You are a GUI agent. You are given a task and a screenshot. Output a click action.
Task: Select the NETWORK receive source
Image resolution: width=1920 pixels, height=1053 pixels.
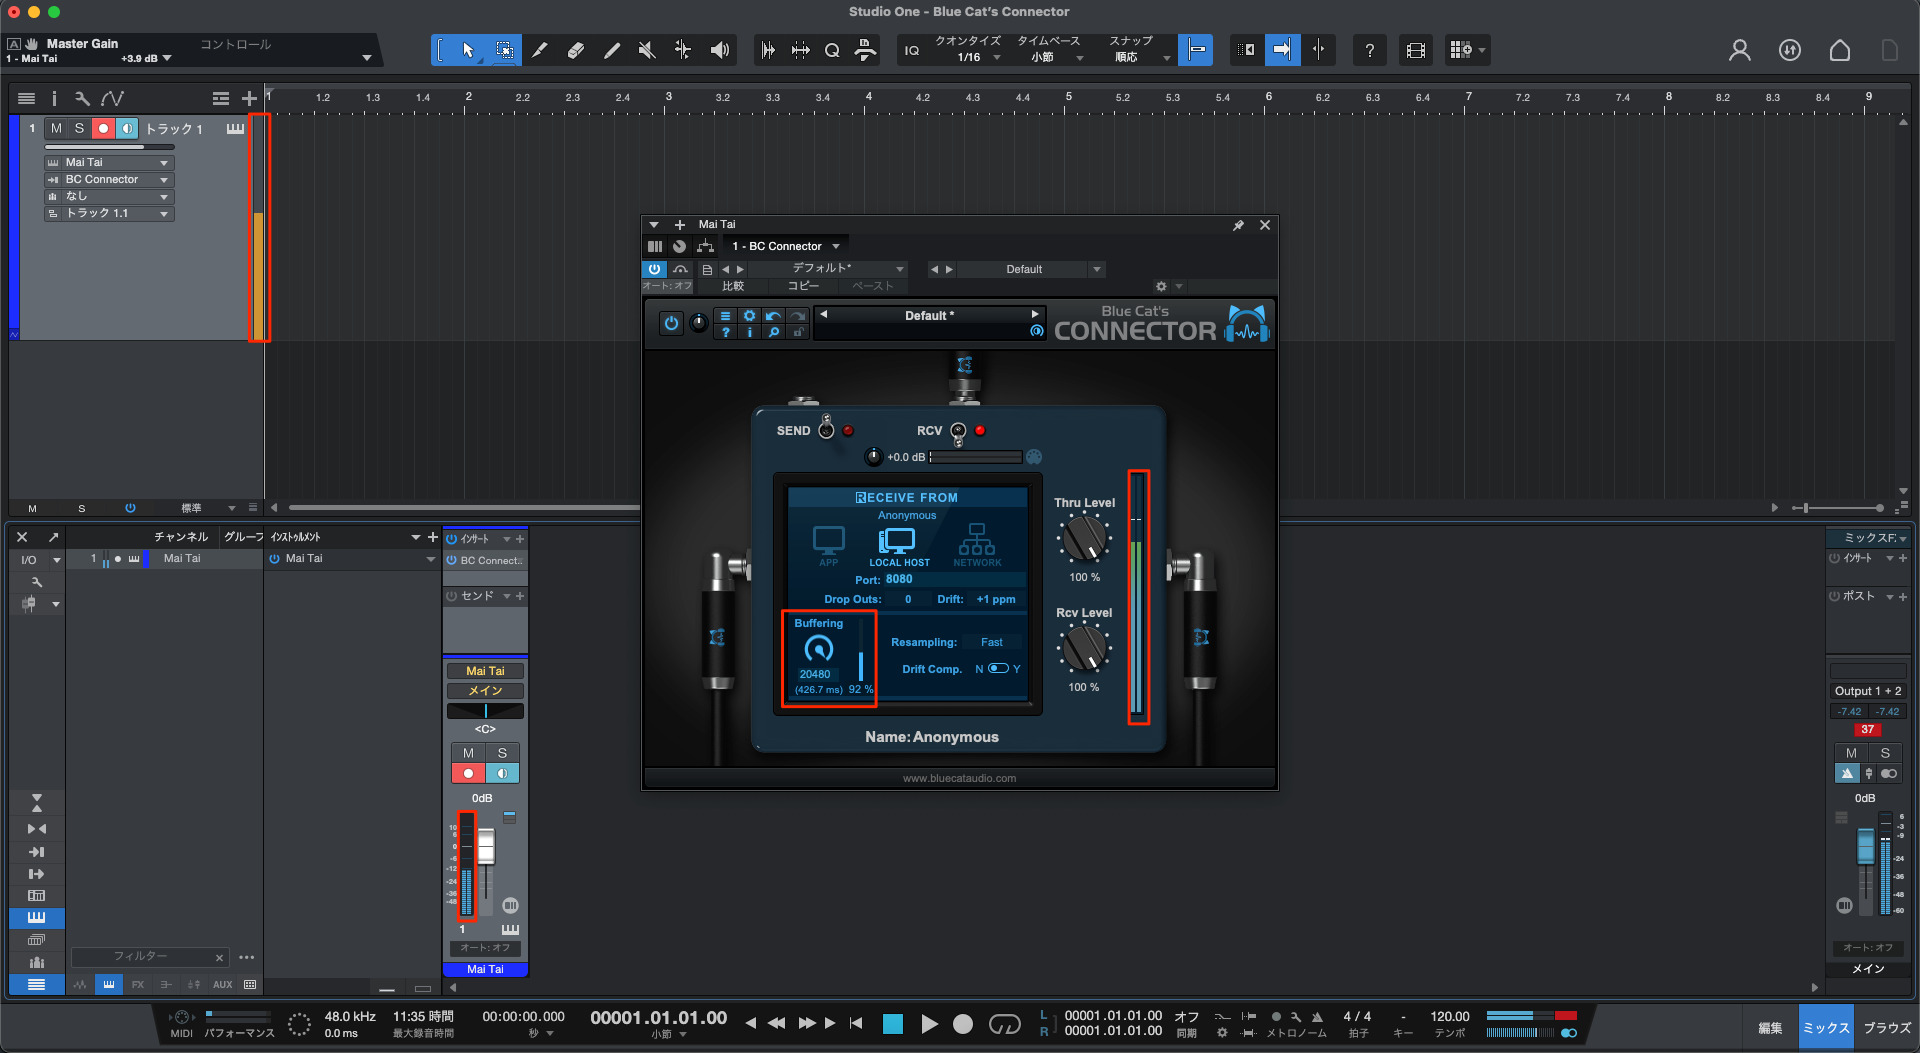pos(977,546)
